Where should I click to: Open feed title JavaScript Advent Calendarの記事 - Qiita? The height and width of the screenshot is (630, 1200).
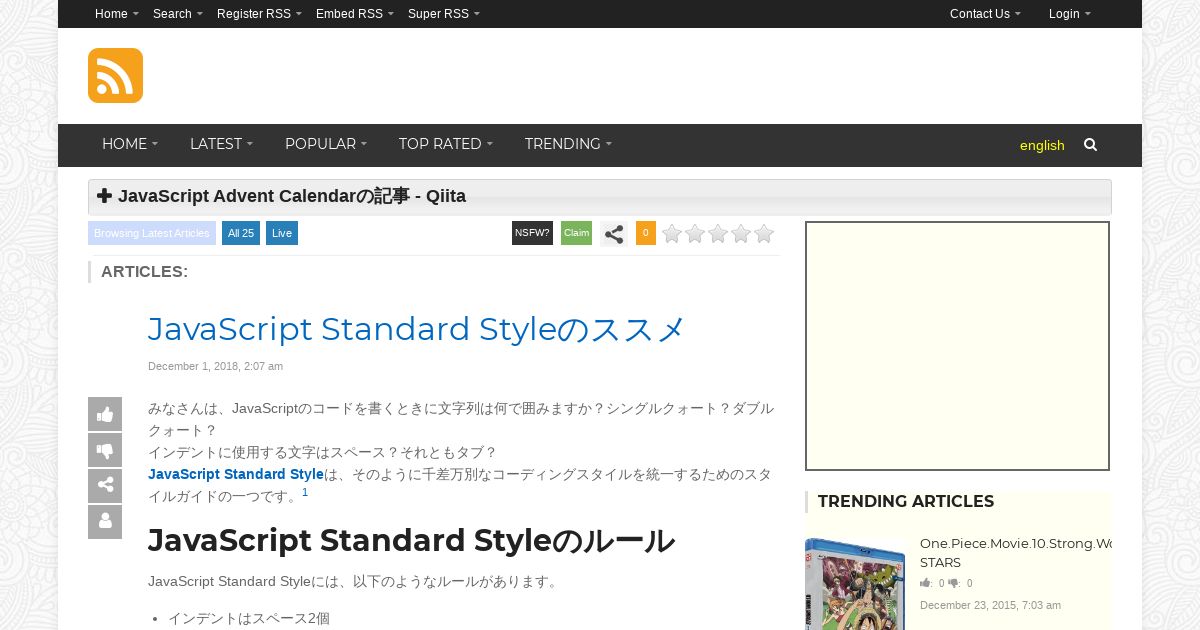click(x=292, y=196)
